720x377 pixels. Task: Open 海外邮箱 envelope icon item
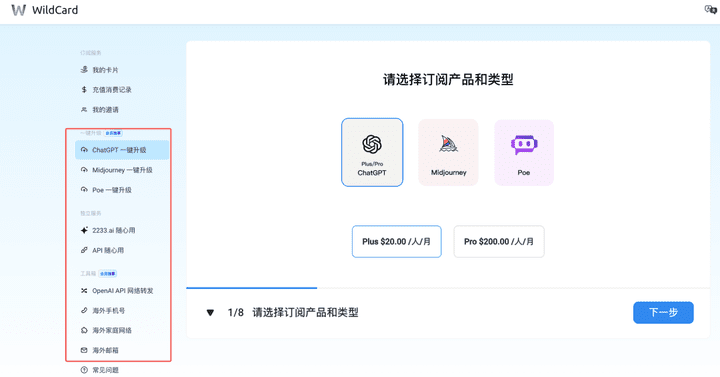pos(84,350)
